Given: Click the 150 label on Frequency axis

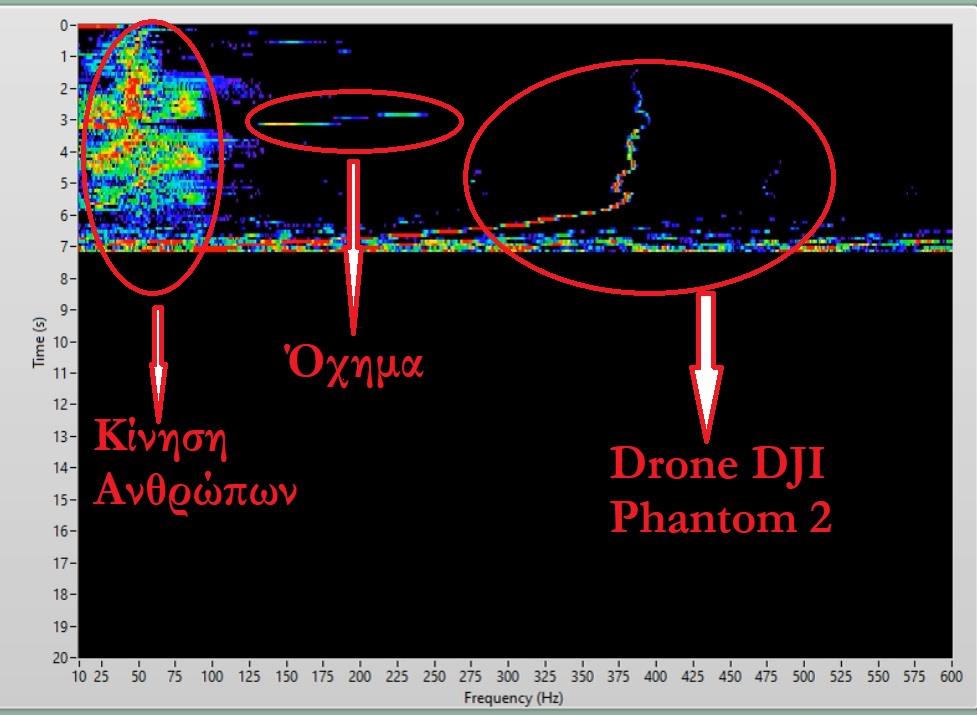Looking at the screenshot, I should click(x=287, y=677).
